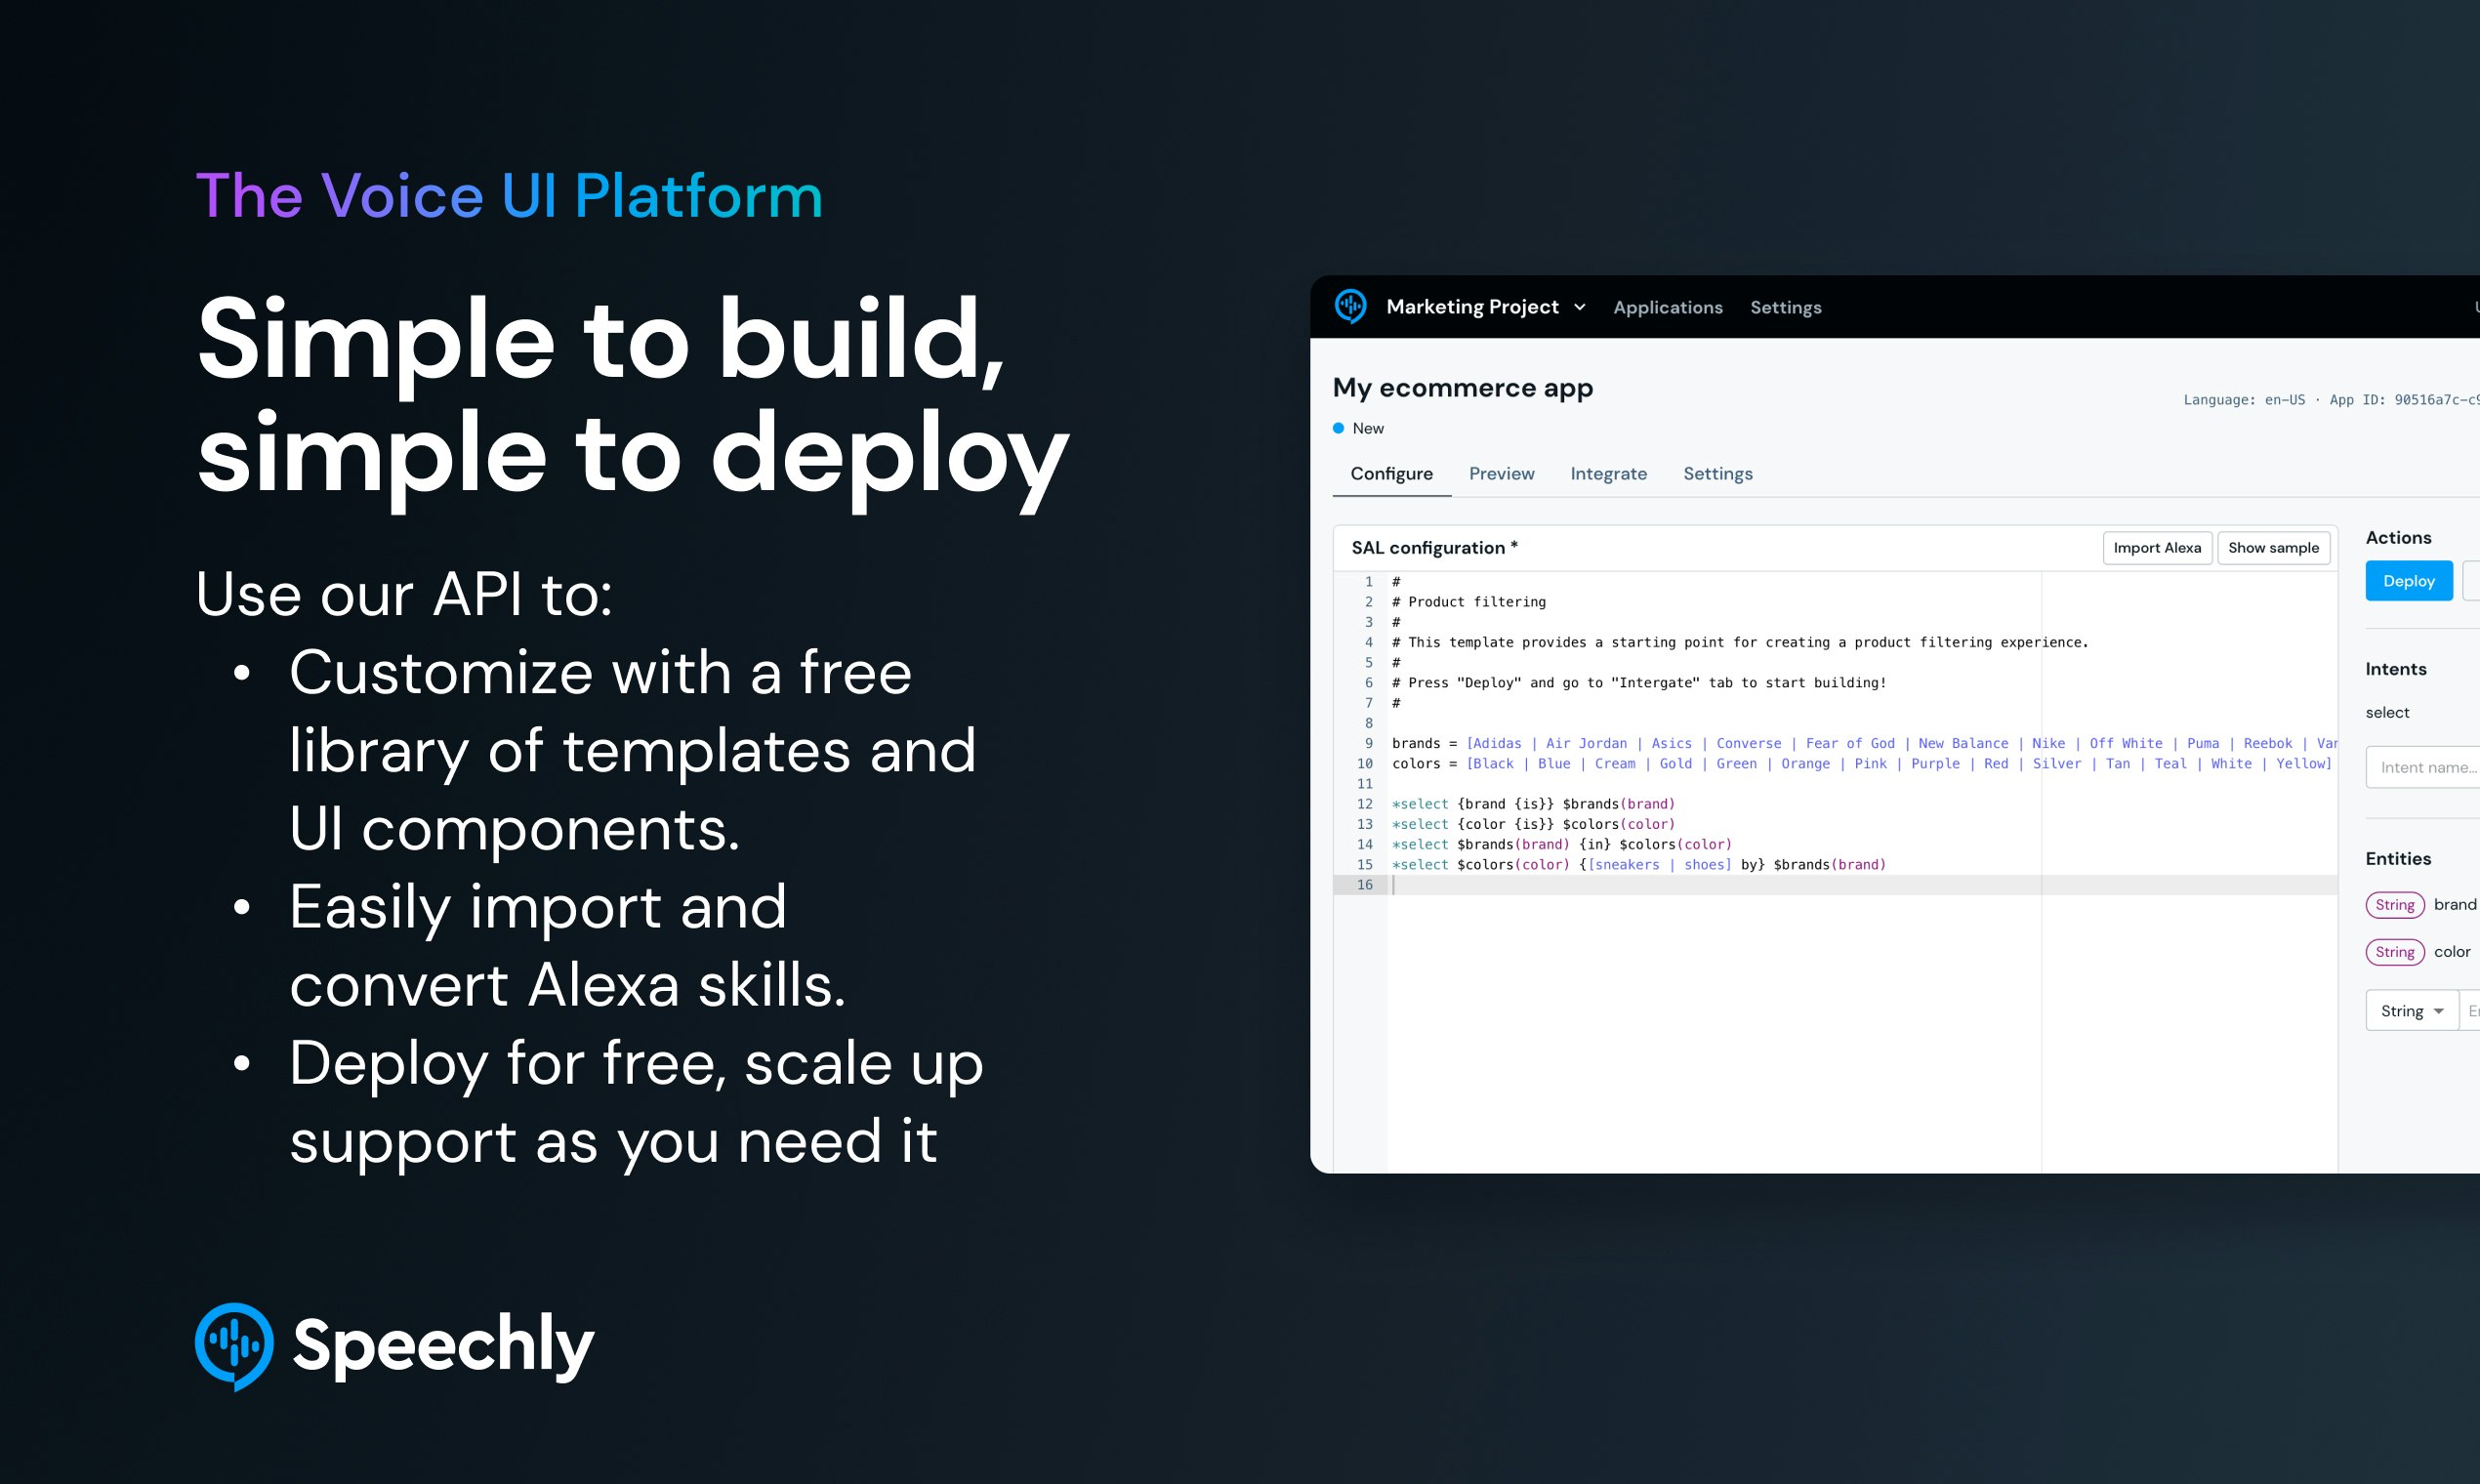Click the String badge next to the brand entity
The image size is (2480, 1484).
click(x=2394, y=904)
